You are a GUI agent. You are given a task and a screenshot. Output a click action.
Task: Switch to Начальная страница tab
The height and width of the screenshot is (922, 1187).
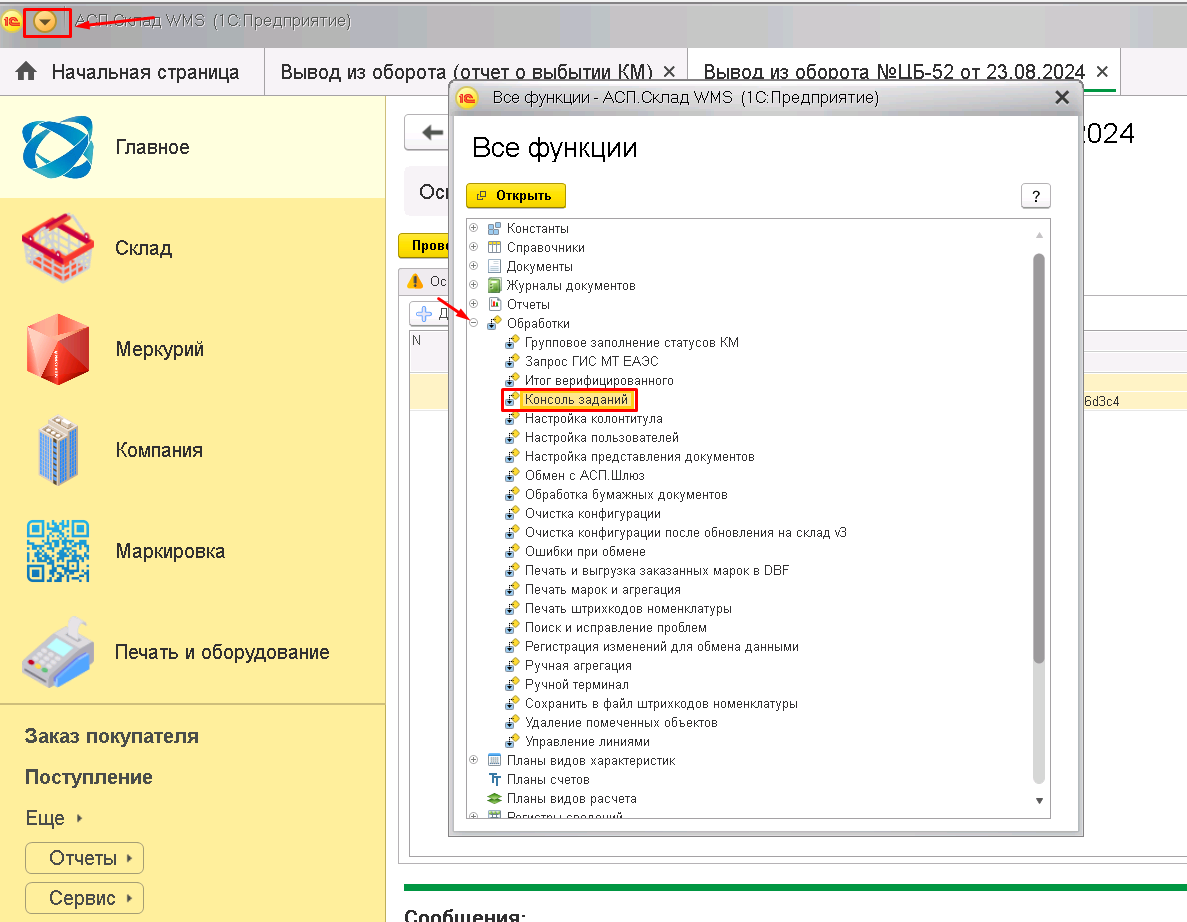tap(132, 72)
